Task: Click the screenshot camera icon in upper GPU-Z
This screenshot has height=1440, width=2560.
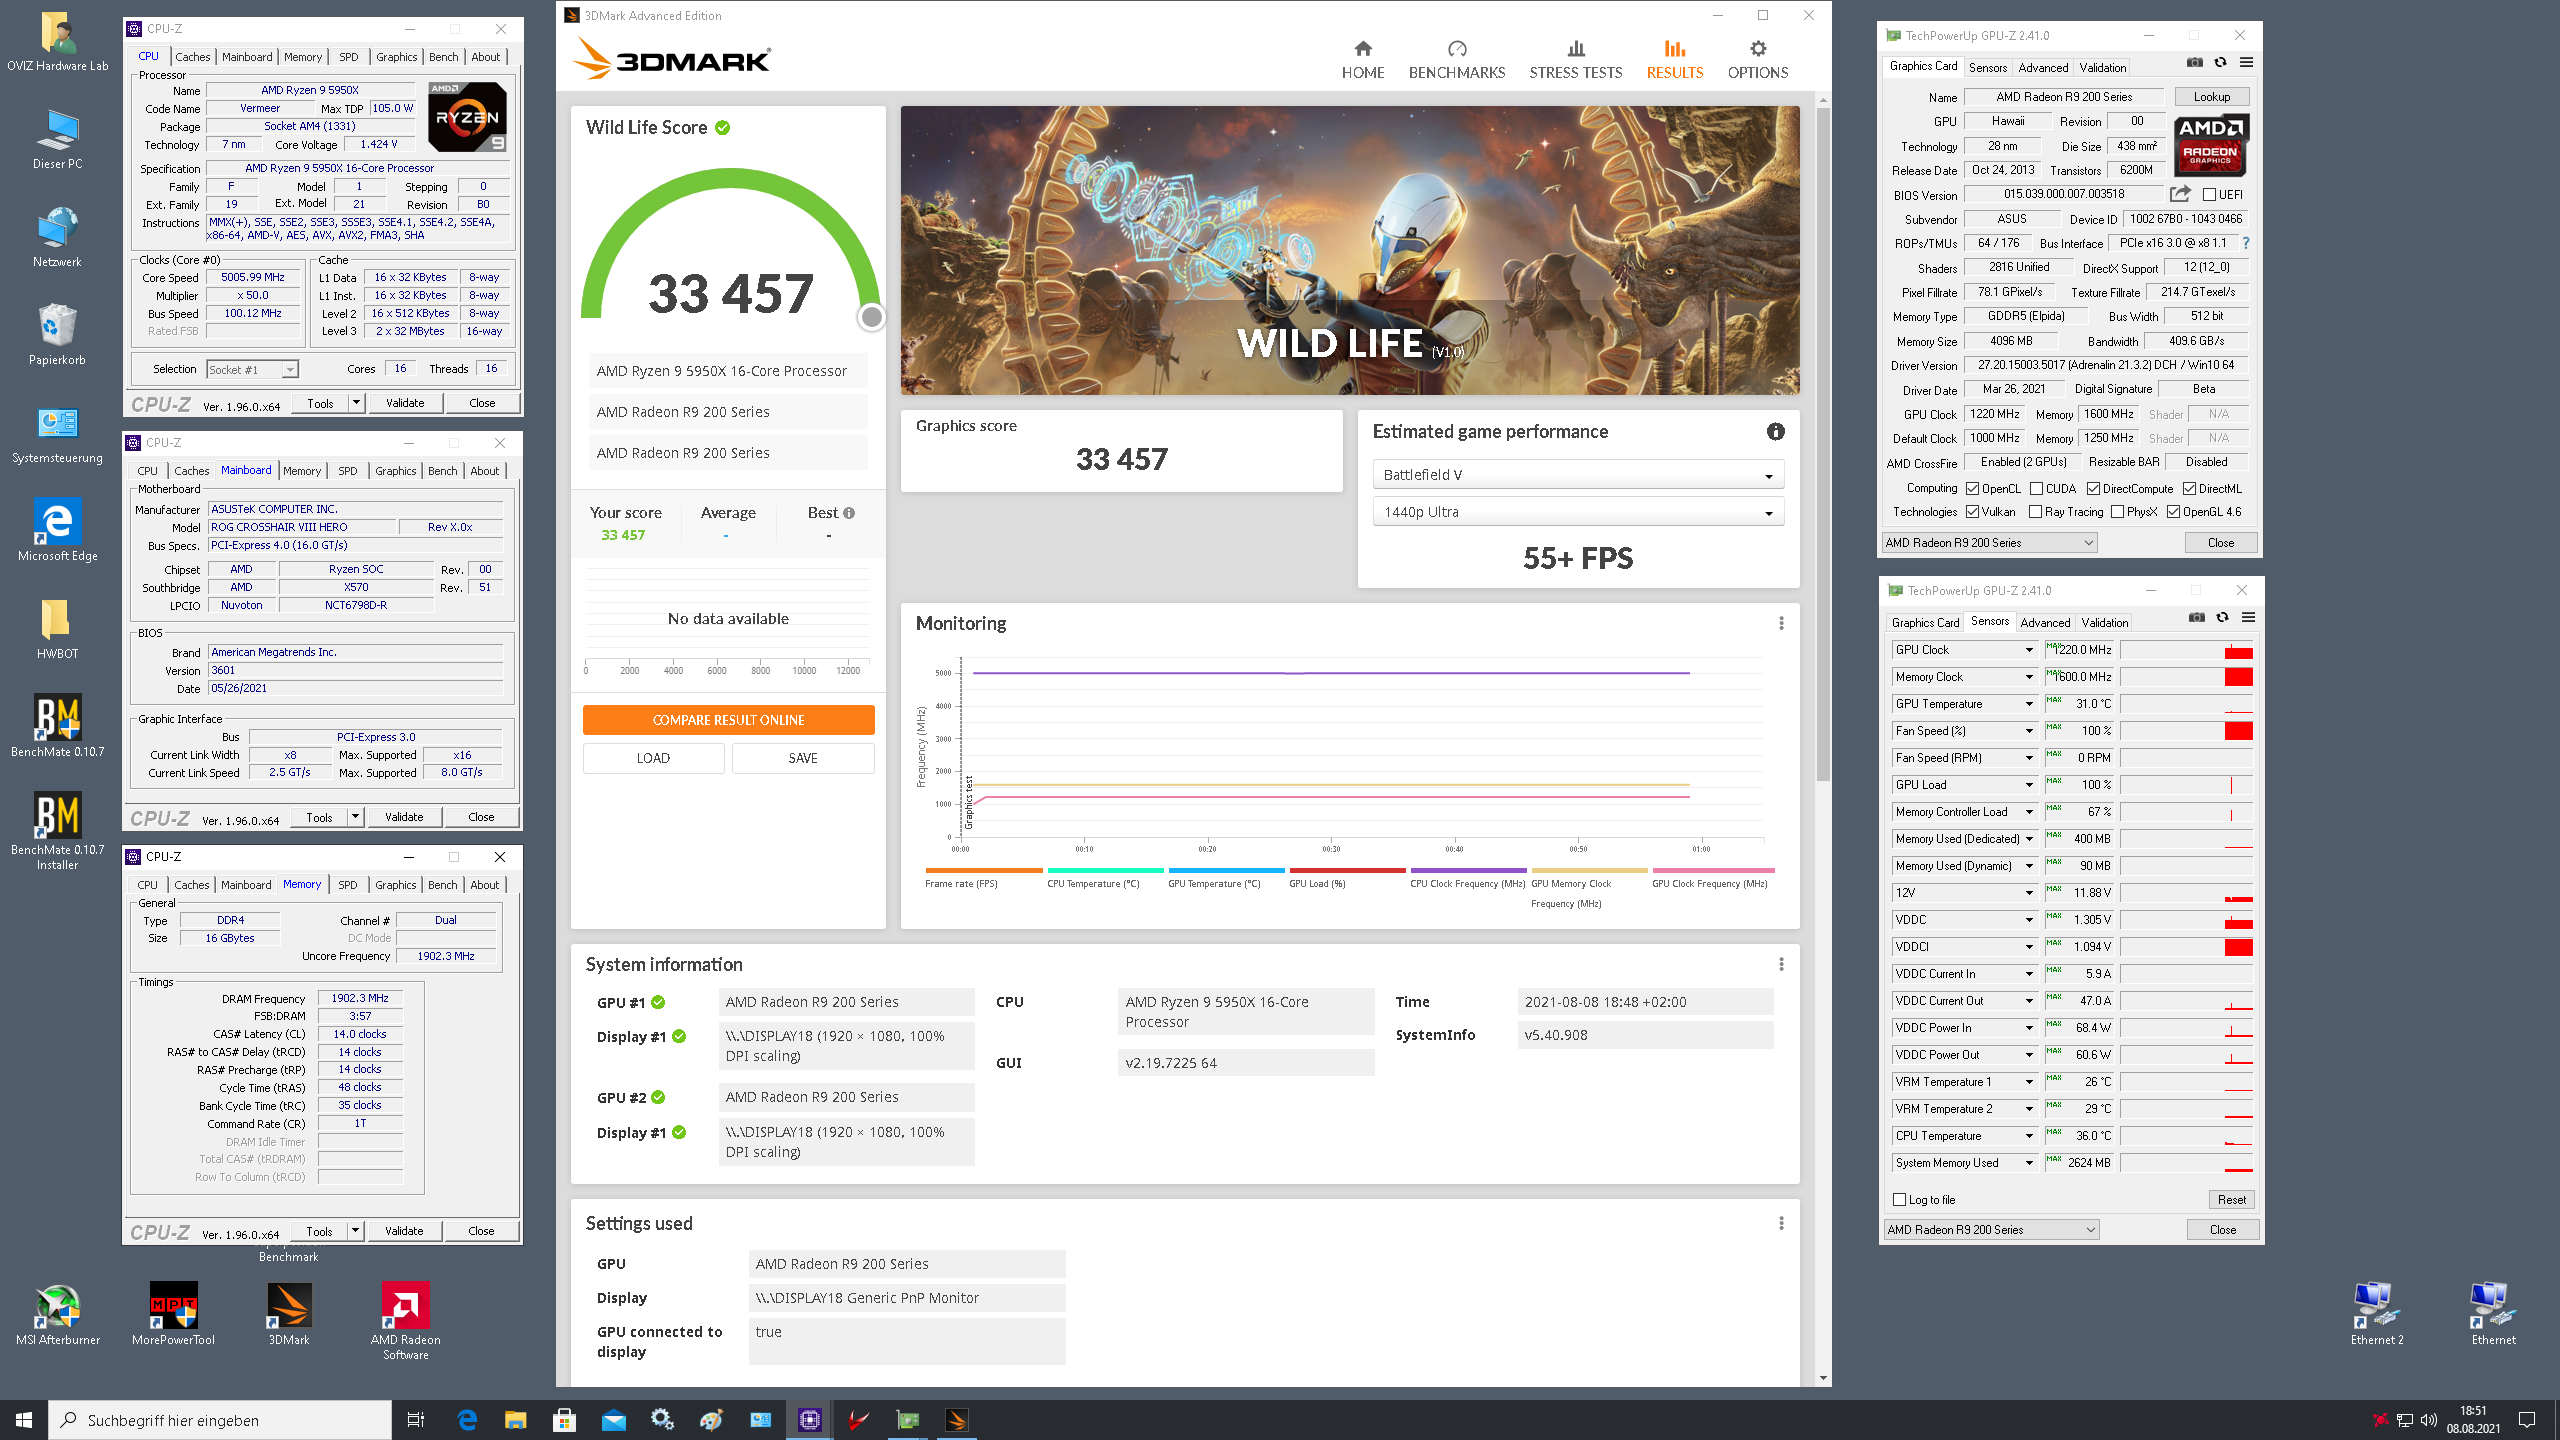Action: (x=2194, y=63)
